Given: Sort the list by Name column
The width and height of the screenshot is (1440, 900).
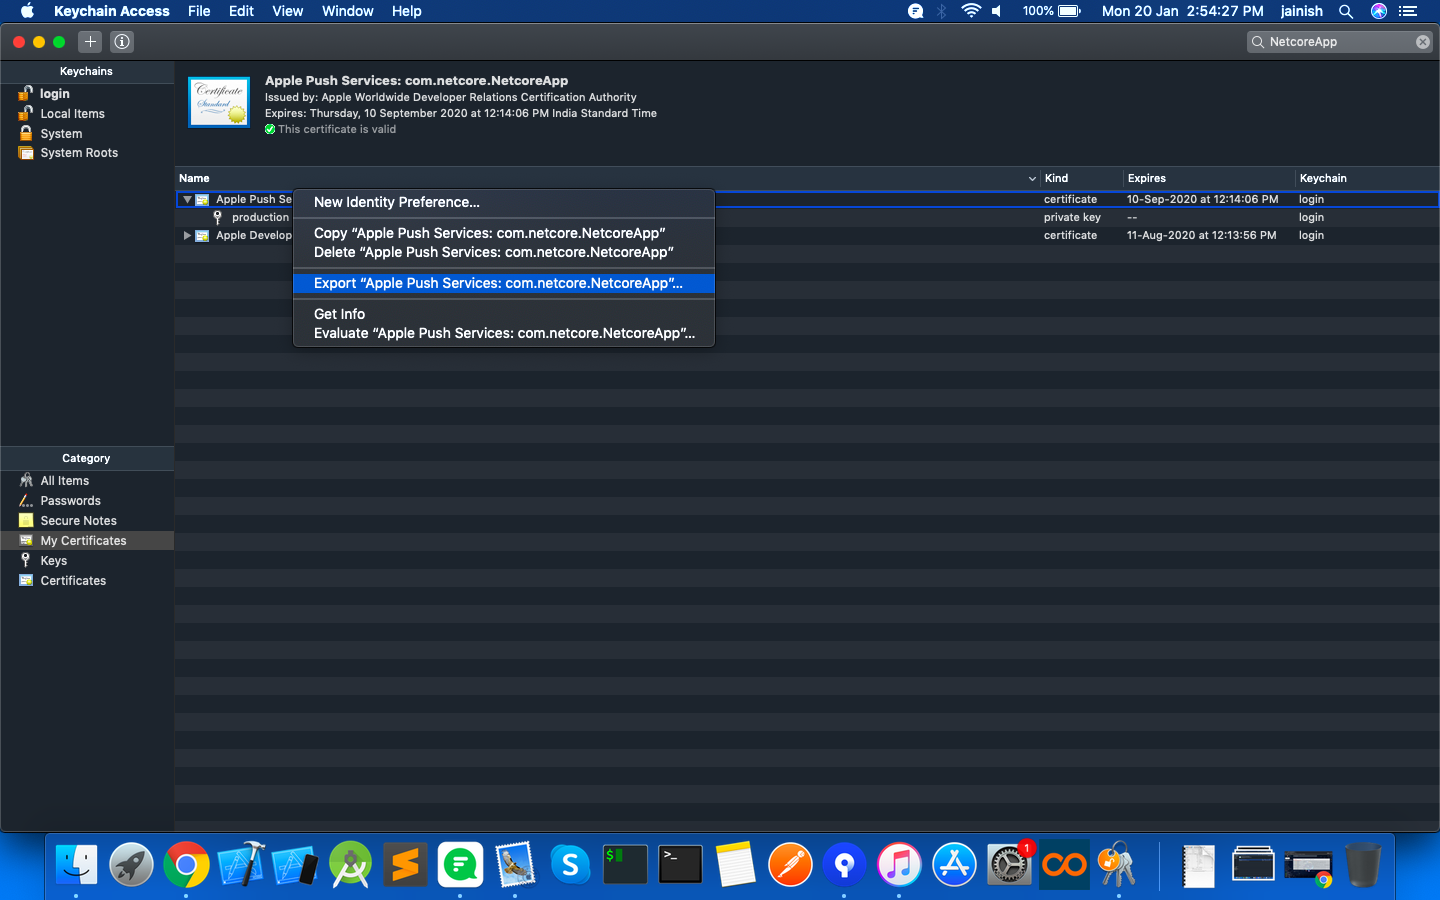Looking at the screenshot, I should click(x=608, y=178).
